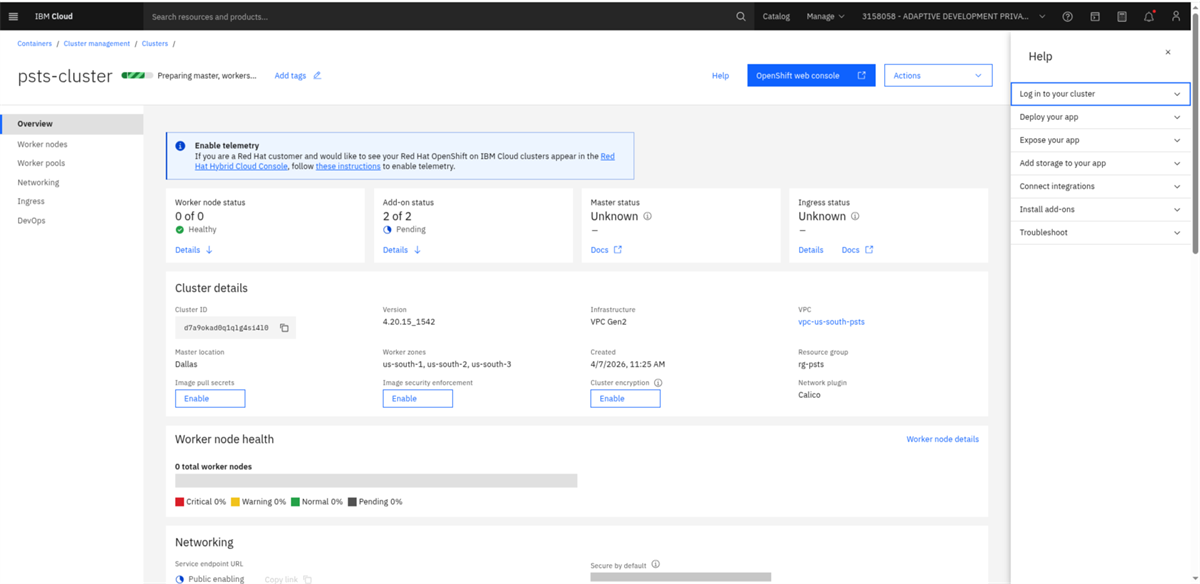The image size is (1200, 584).
Task: Click the cluster preparing progress bar
Action: pyautogui.click(x=137, y=75)
